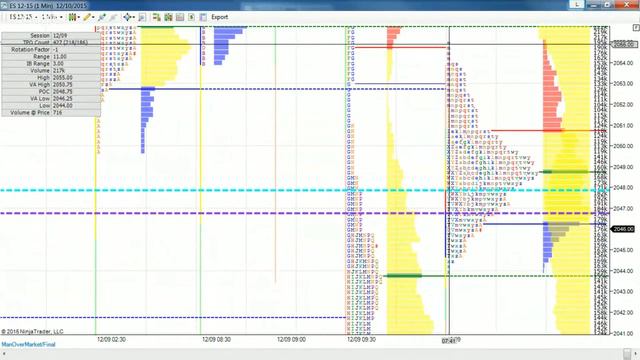Click the Session 12/09 row
Image resolution: width=640 pixels, height=360 pixels.
click(x=51, y=36)
